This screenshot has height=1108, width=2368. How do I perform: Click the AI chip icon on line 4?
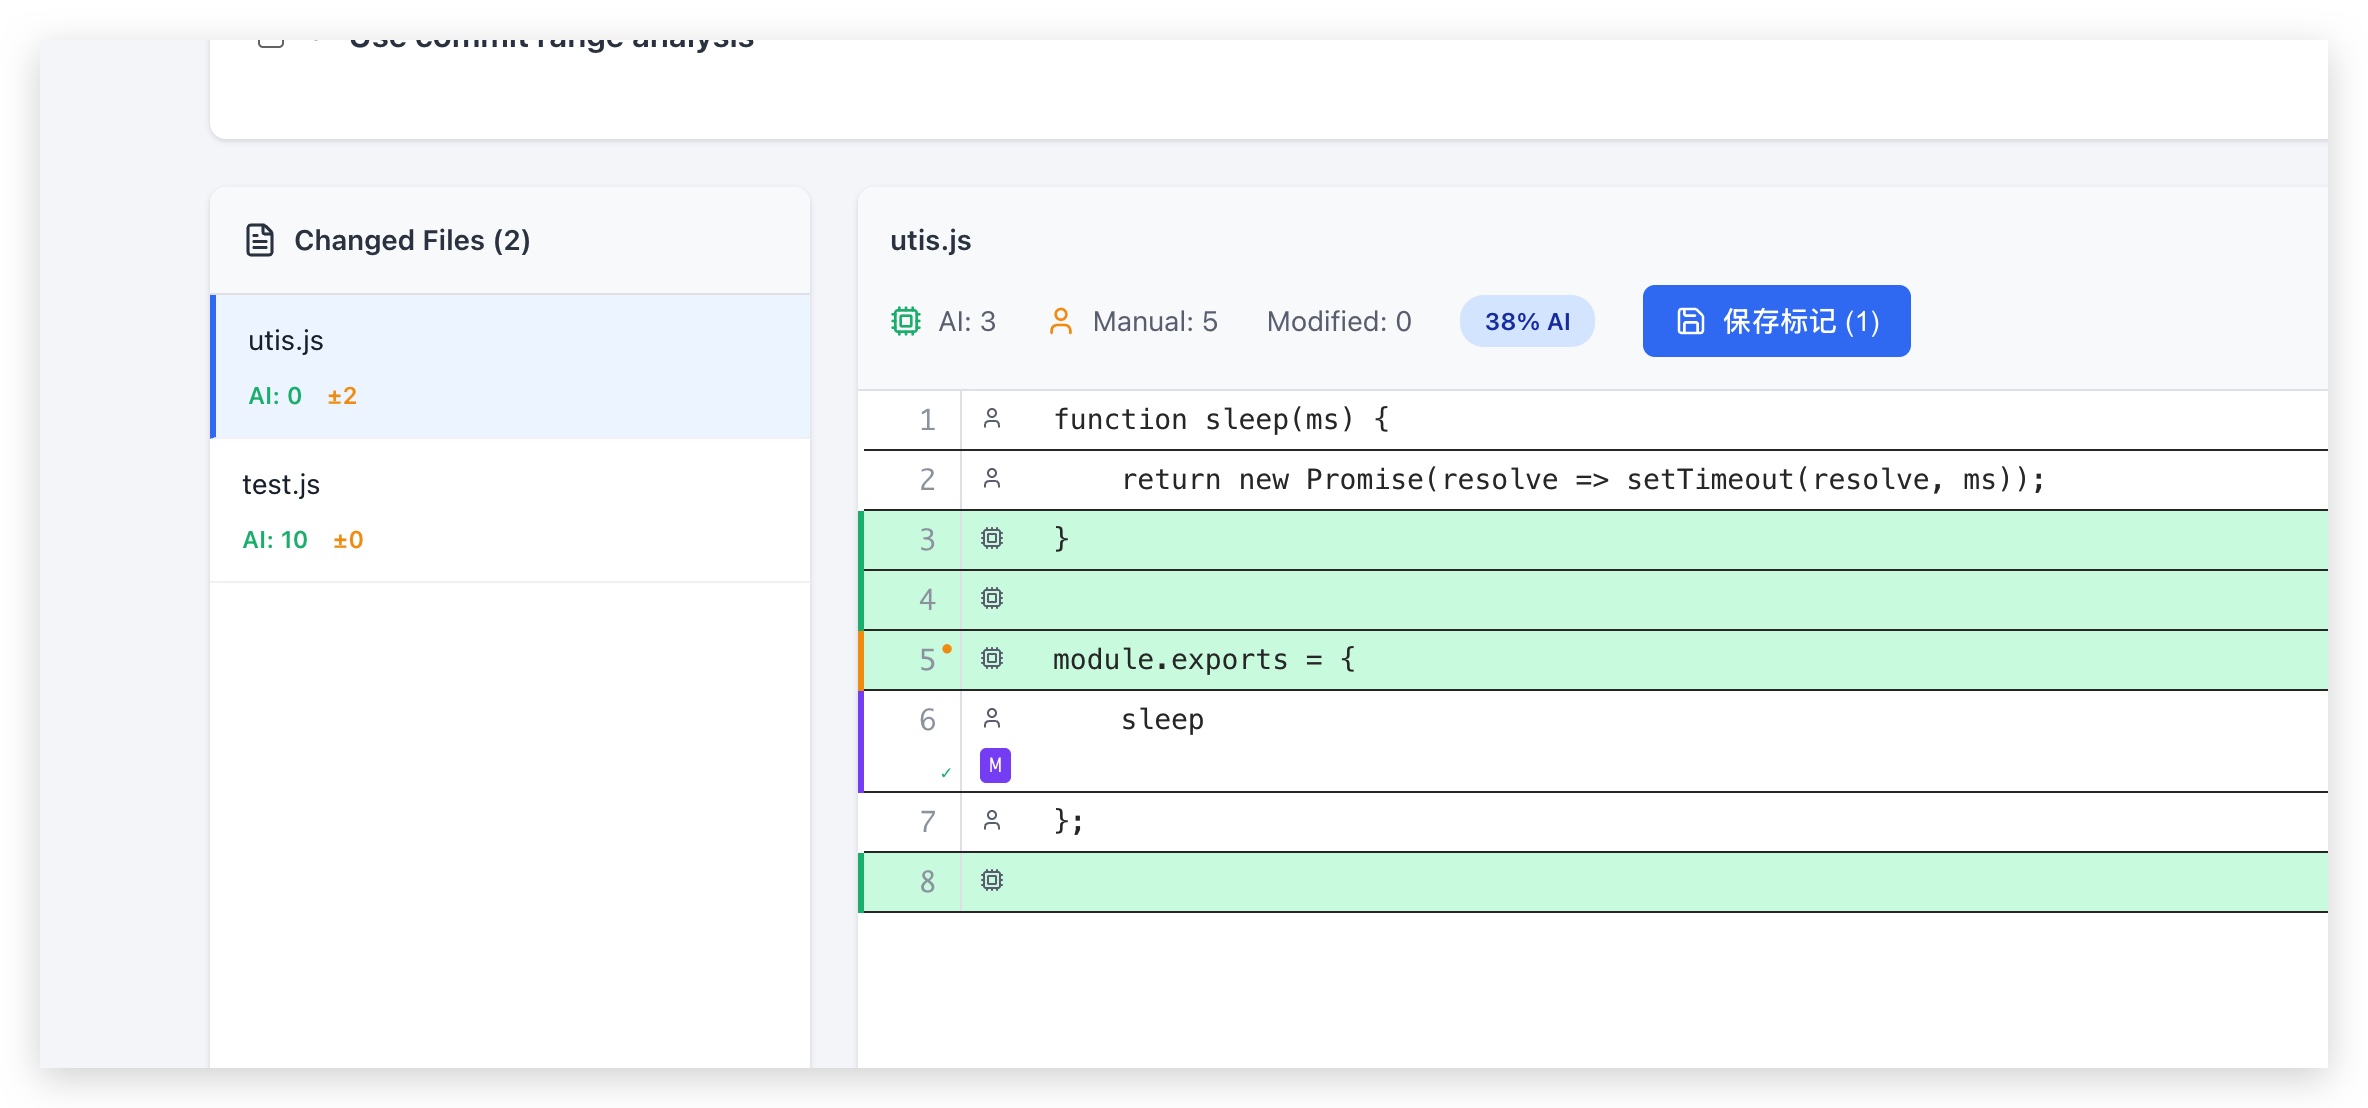(x=991, y=599)
